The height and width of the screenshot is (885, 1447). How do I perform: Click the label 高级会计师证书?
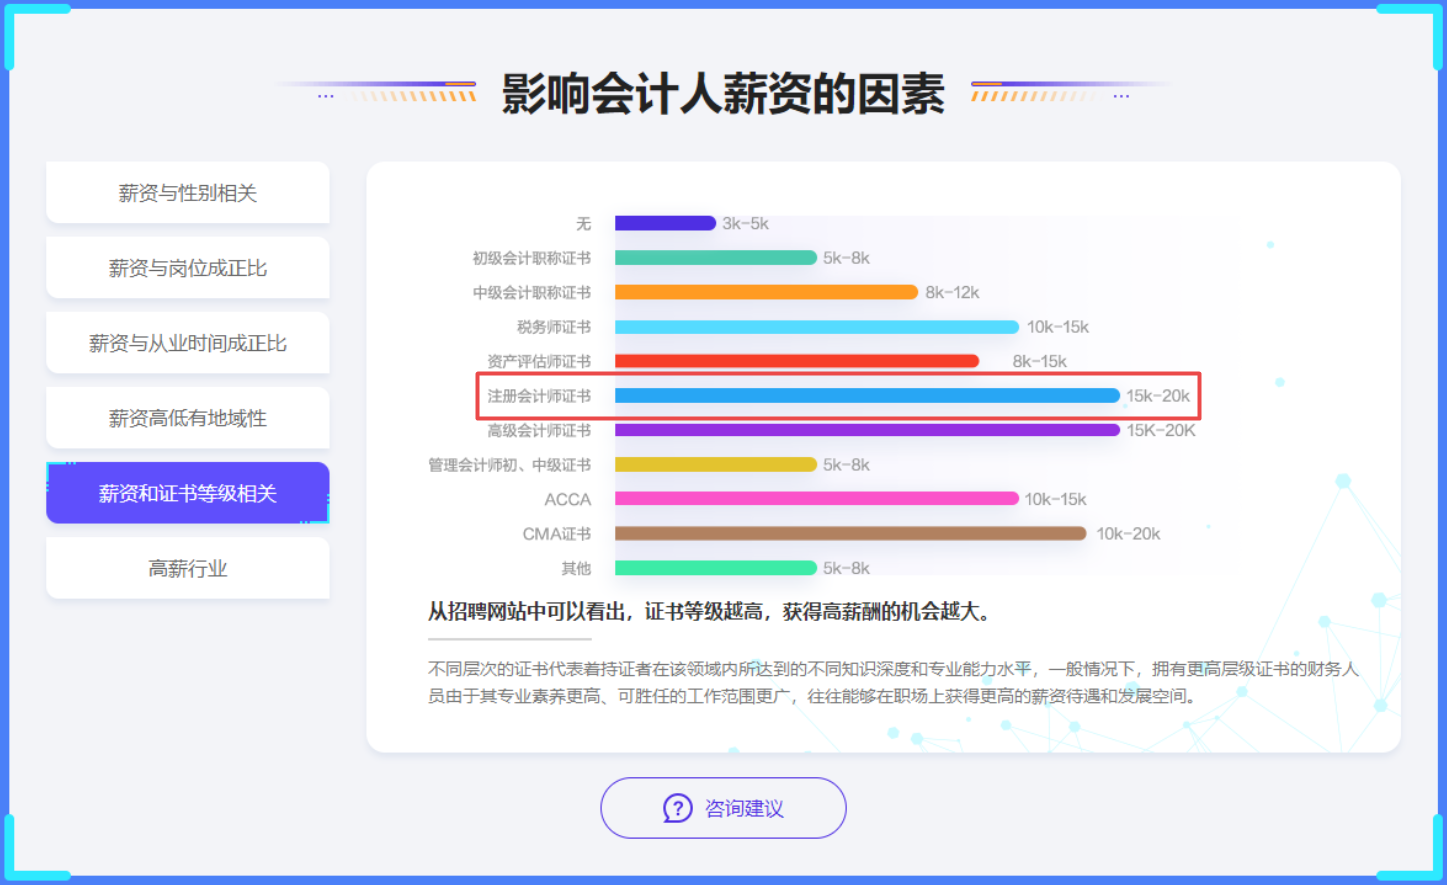pyautogui.click(x=539, y=430)
